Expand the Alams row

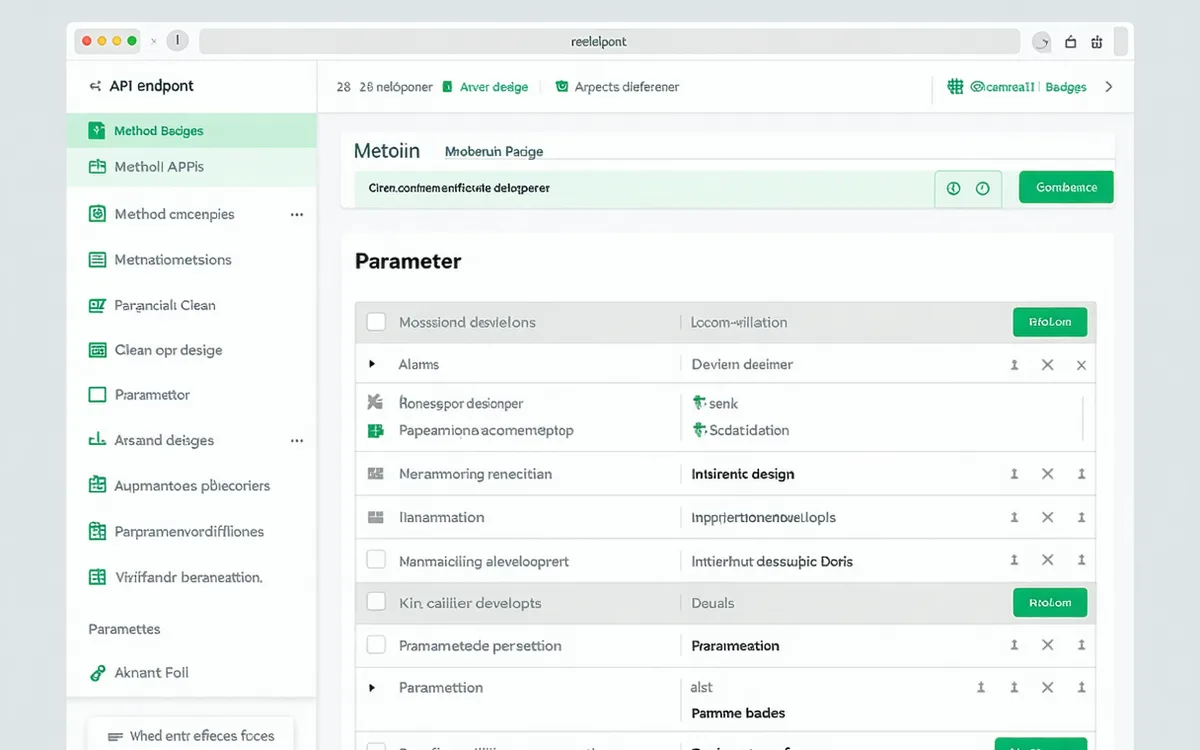coord(373,364)
